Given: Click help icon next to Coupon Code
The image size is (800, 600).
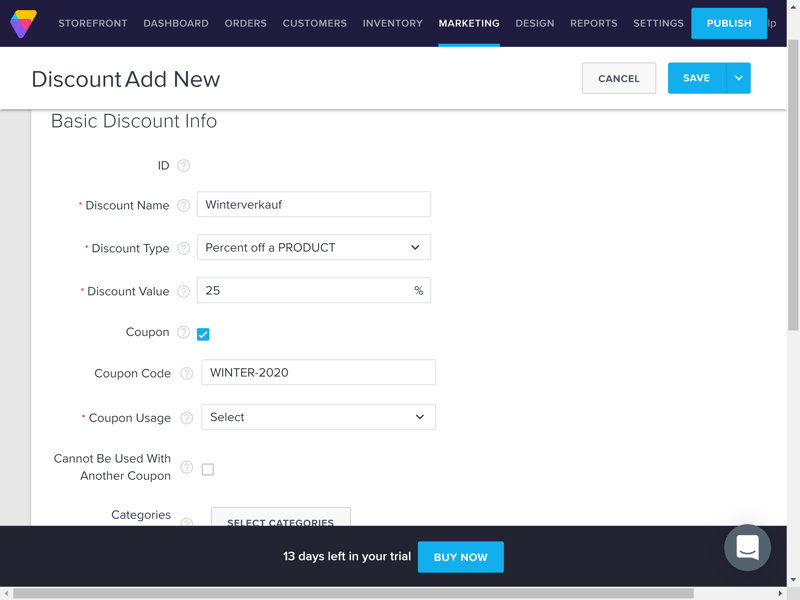Looking at the screenshot, I should pos(186,373).
